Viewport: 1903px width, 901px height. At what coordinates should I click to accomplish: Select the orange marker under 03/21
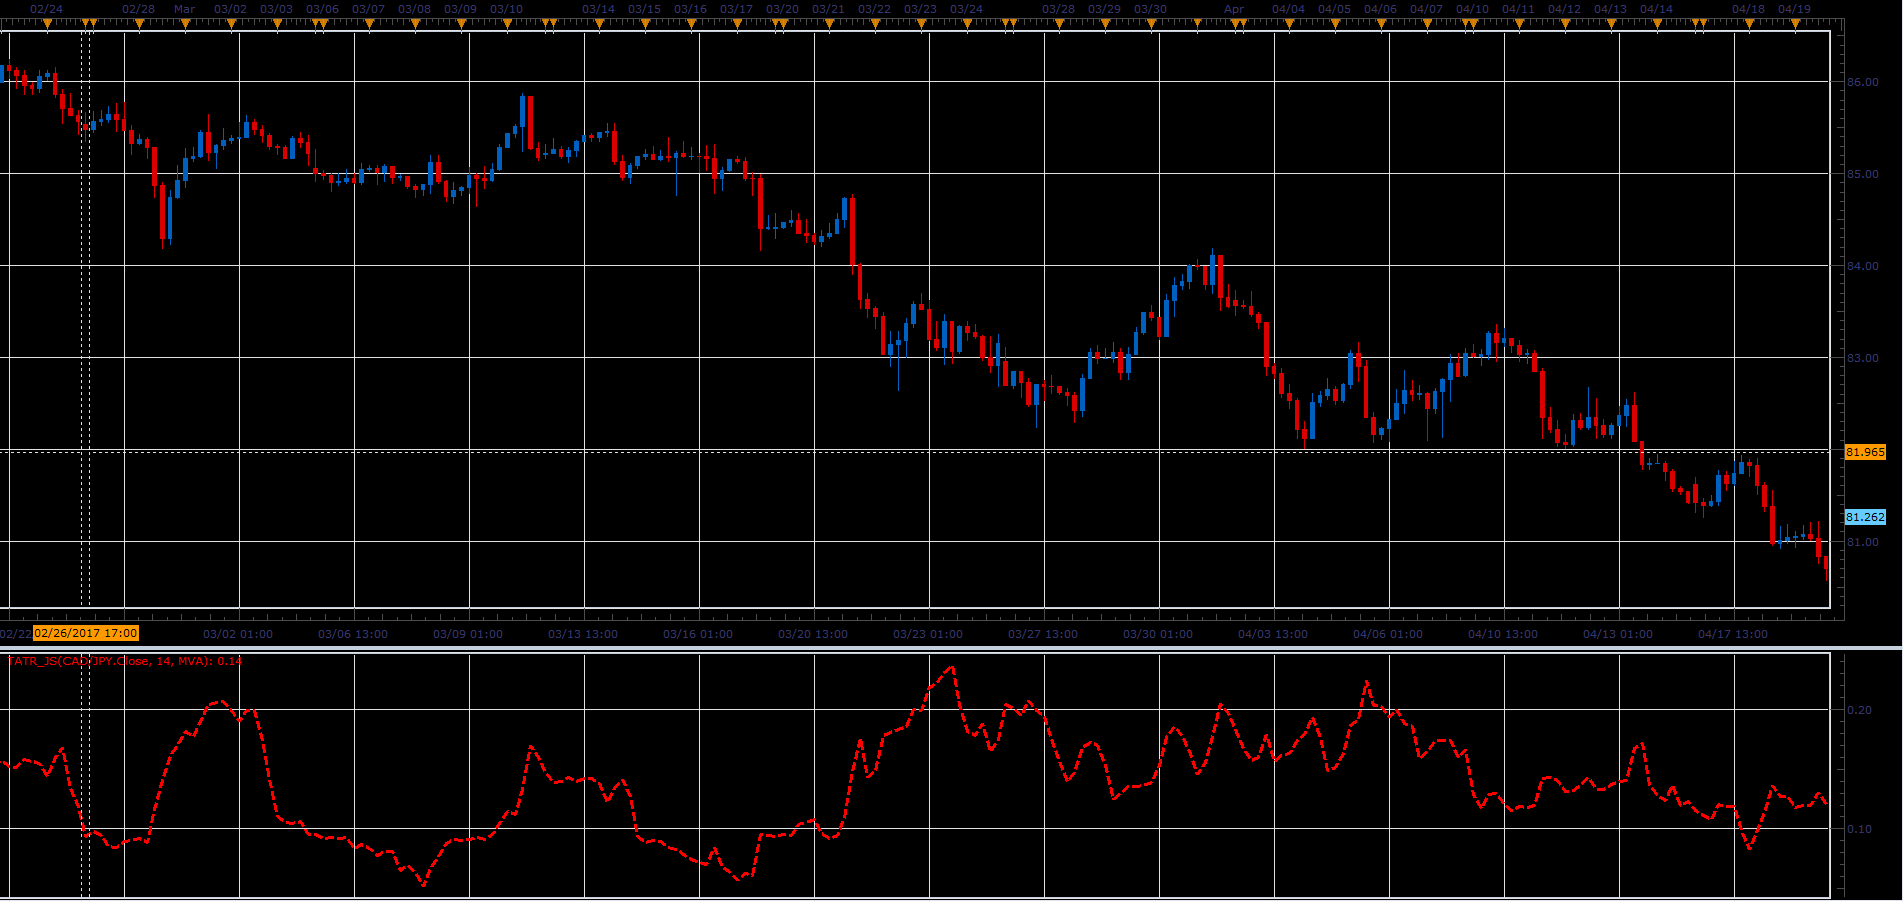coord(829,23)
